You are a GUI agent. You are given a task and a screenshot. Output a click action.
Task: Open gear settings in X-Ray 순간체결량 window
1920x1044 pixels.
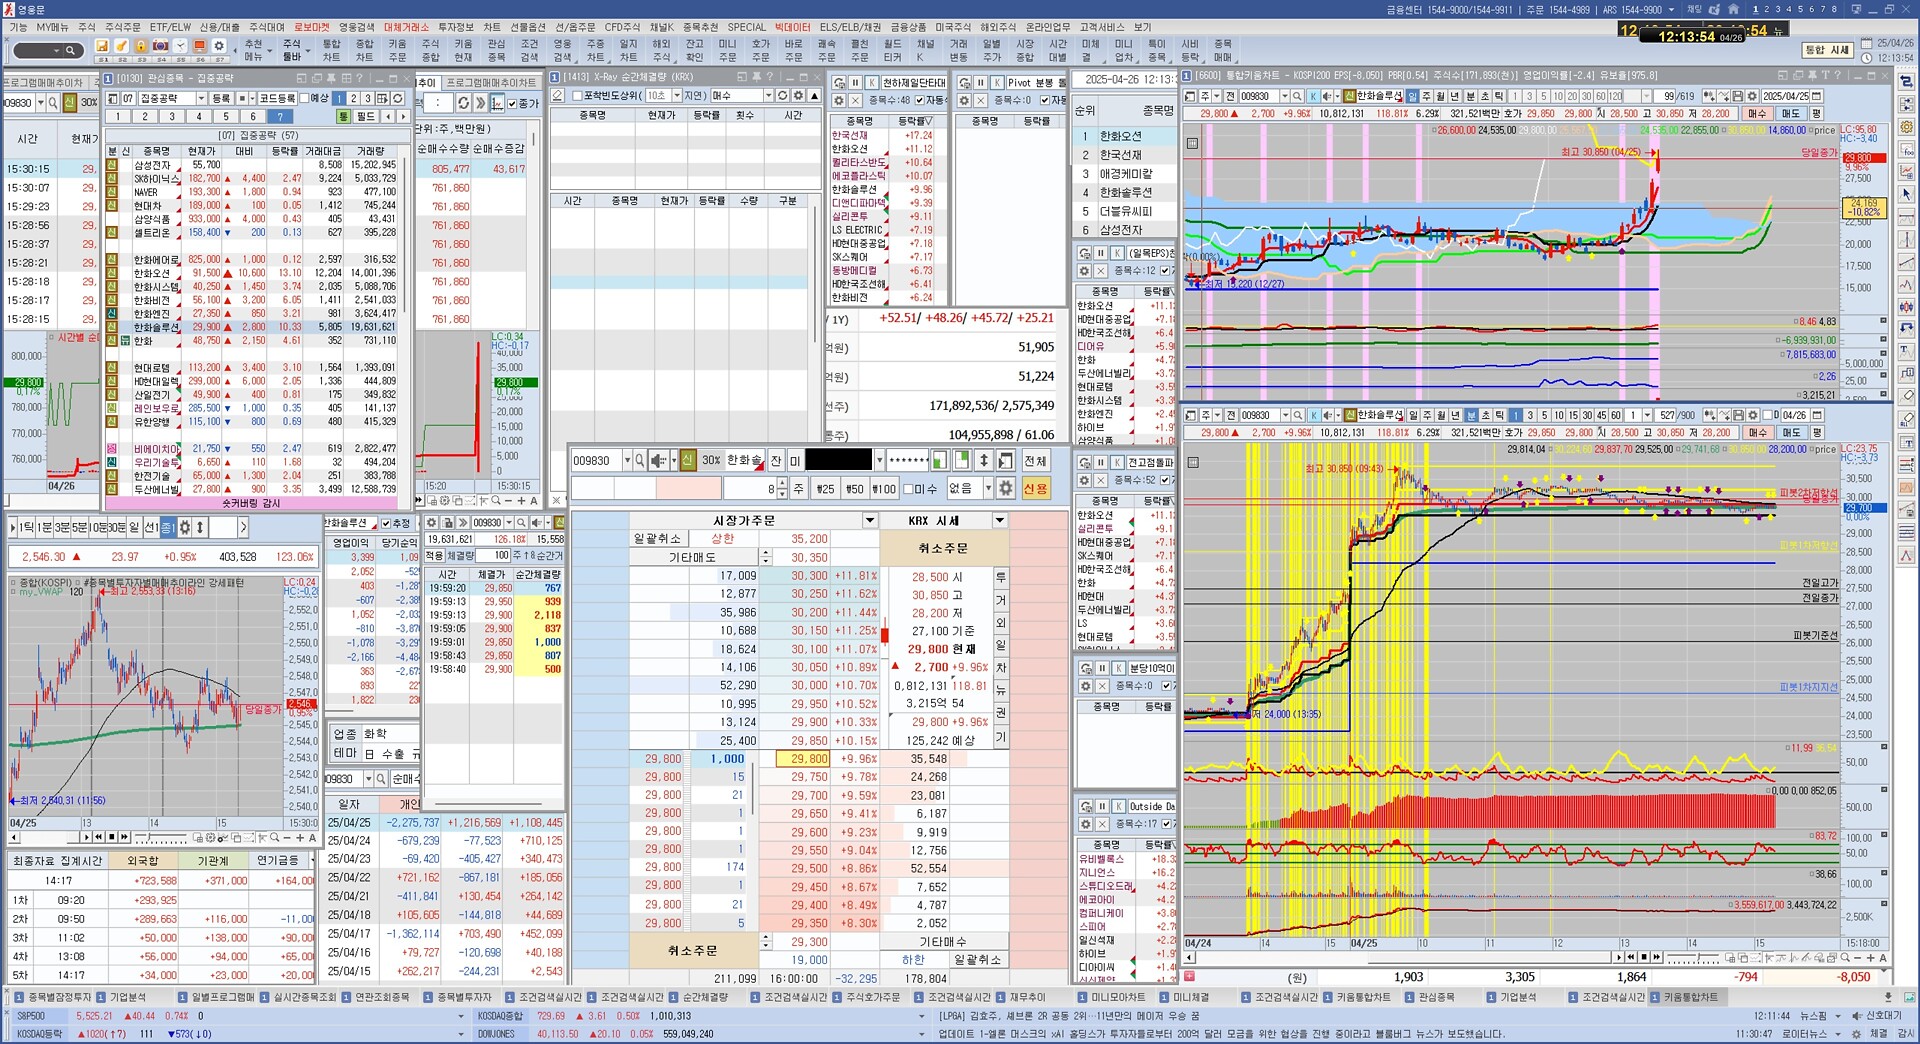click(798, 96)
